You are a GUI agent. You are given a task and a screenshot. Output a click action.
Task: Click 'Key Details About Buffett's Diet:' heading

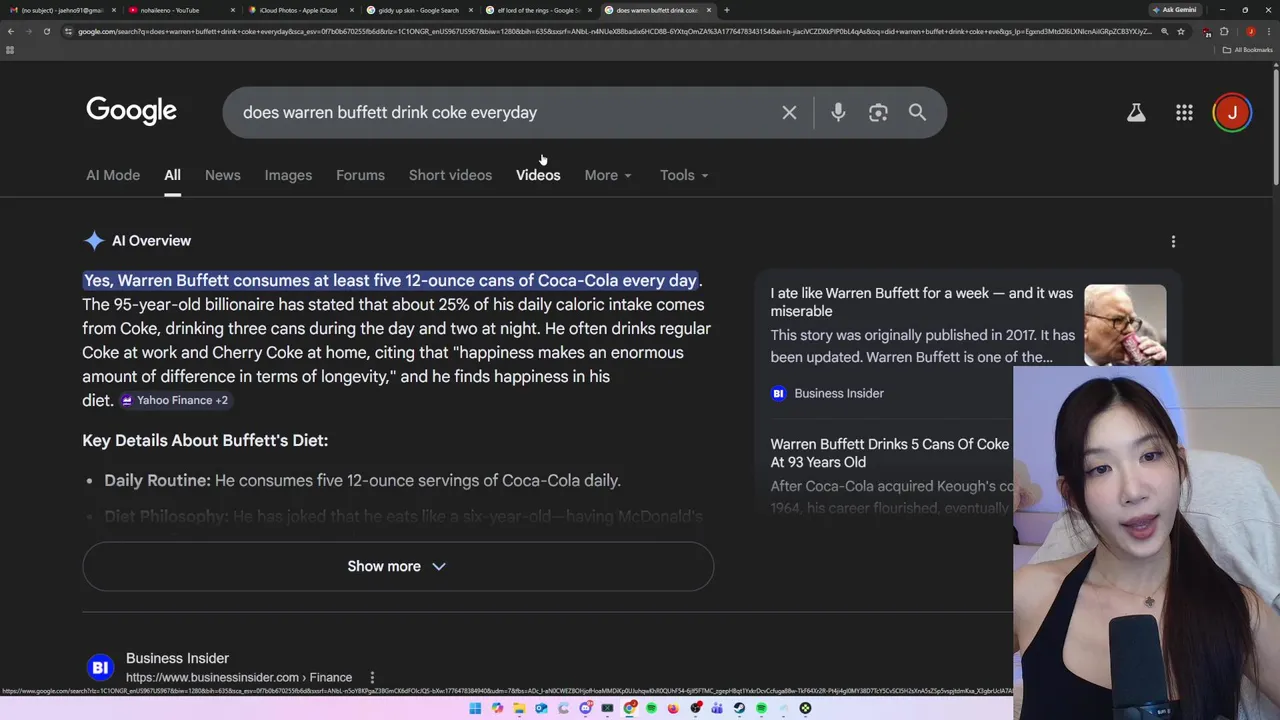(205, 440)
